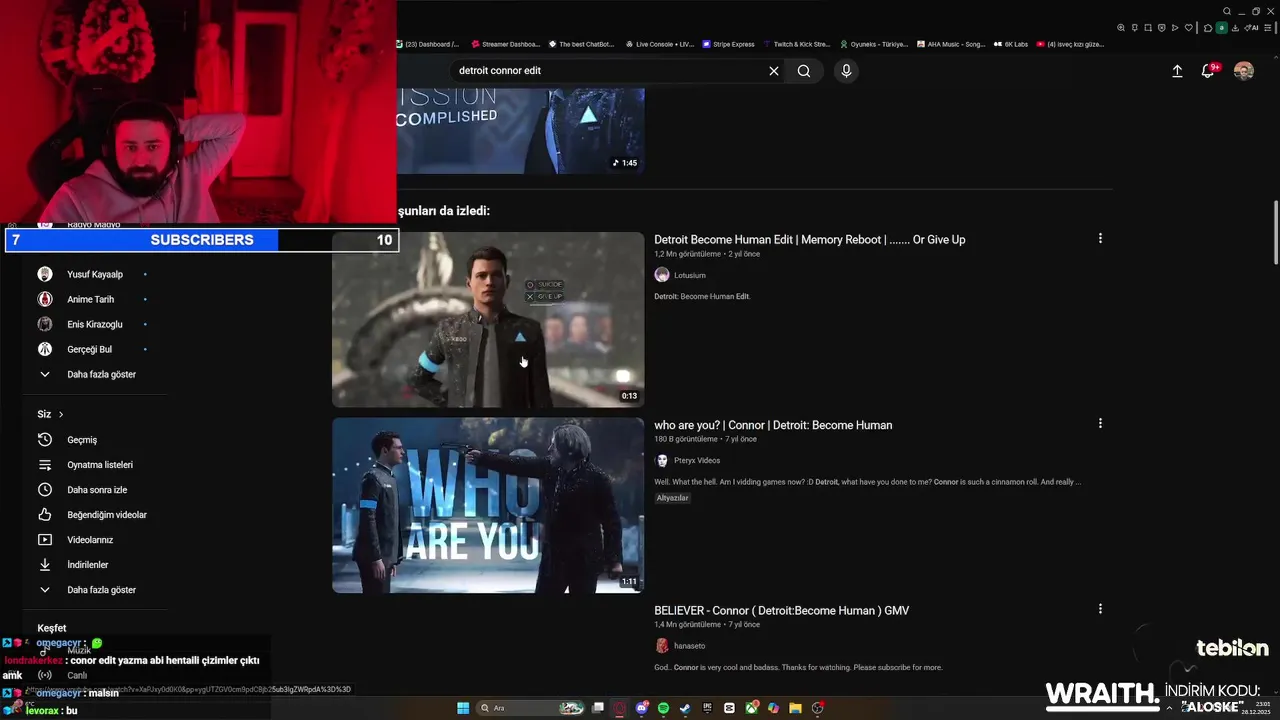This screenshot has width=1280, height=720.
Task: Open the 'Streamer Dashboa...' bookmark
Action: 506,44
